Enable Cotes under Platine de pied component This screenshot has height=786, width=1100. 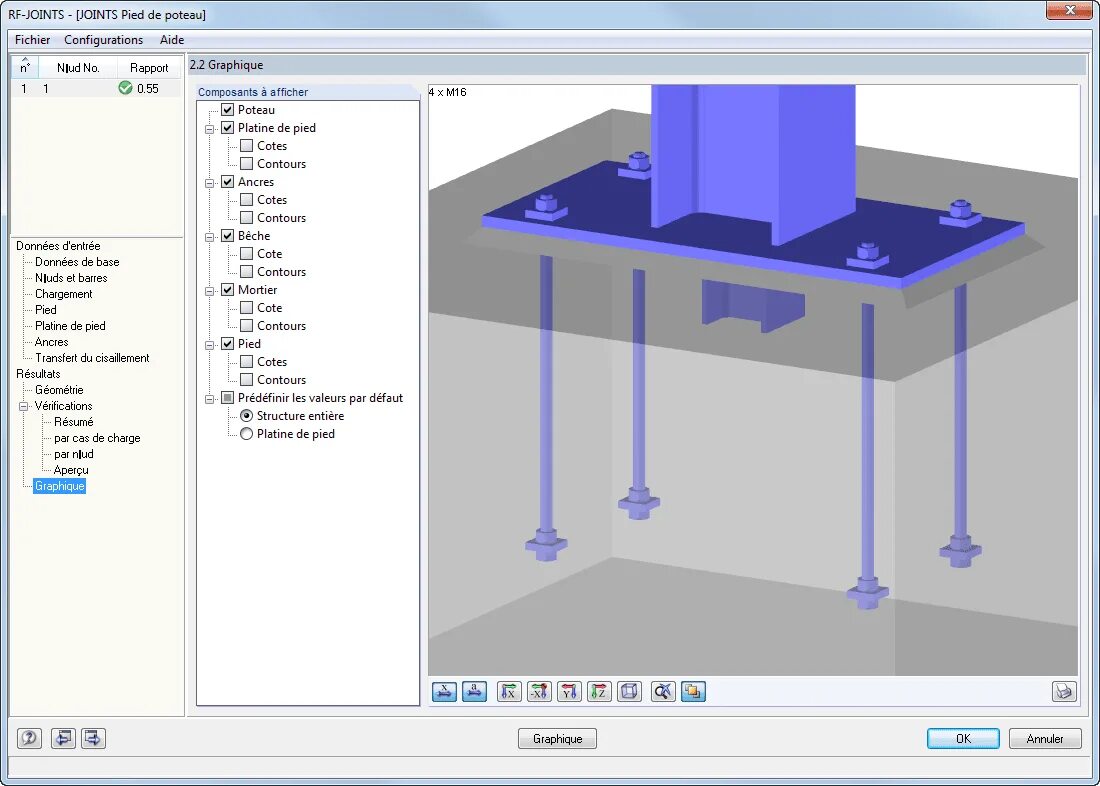[246, 146]
